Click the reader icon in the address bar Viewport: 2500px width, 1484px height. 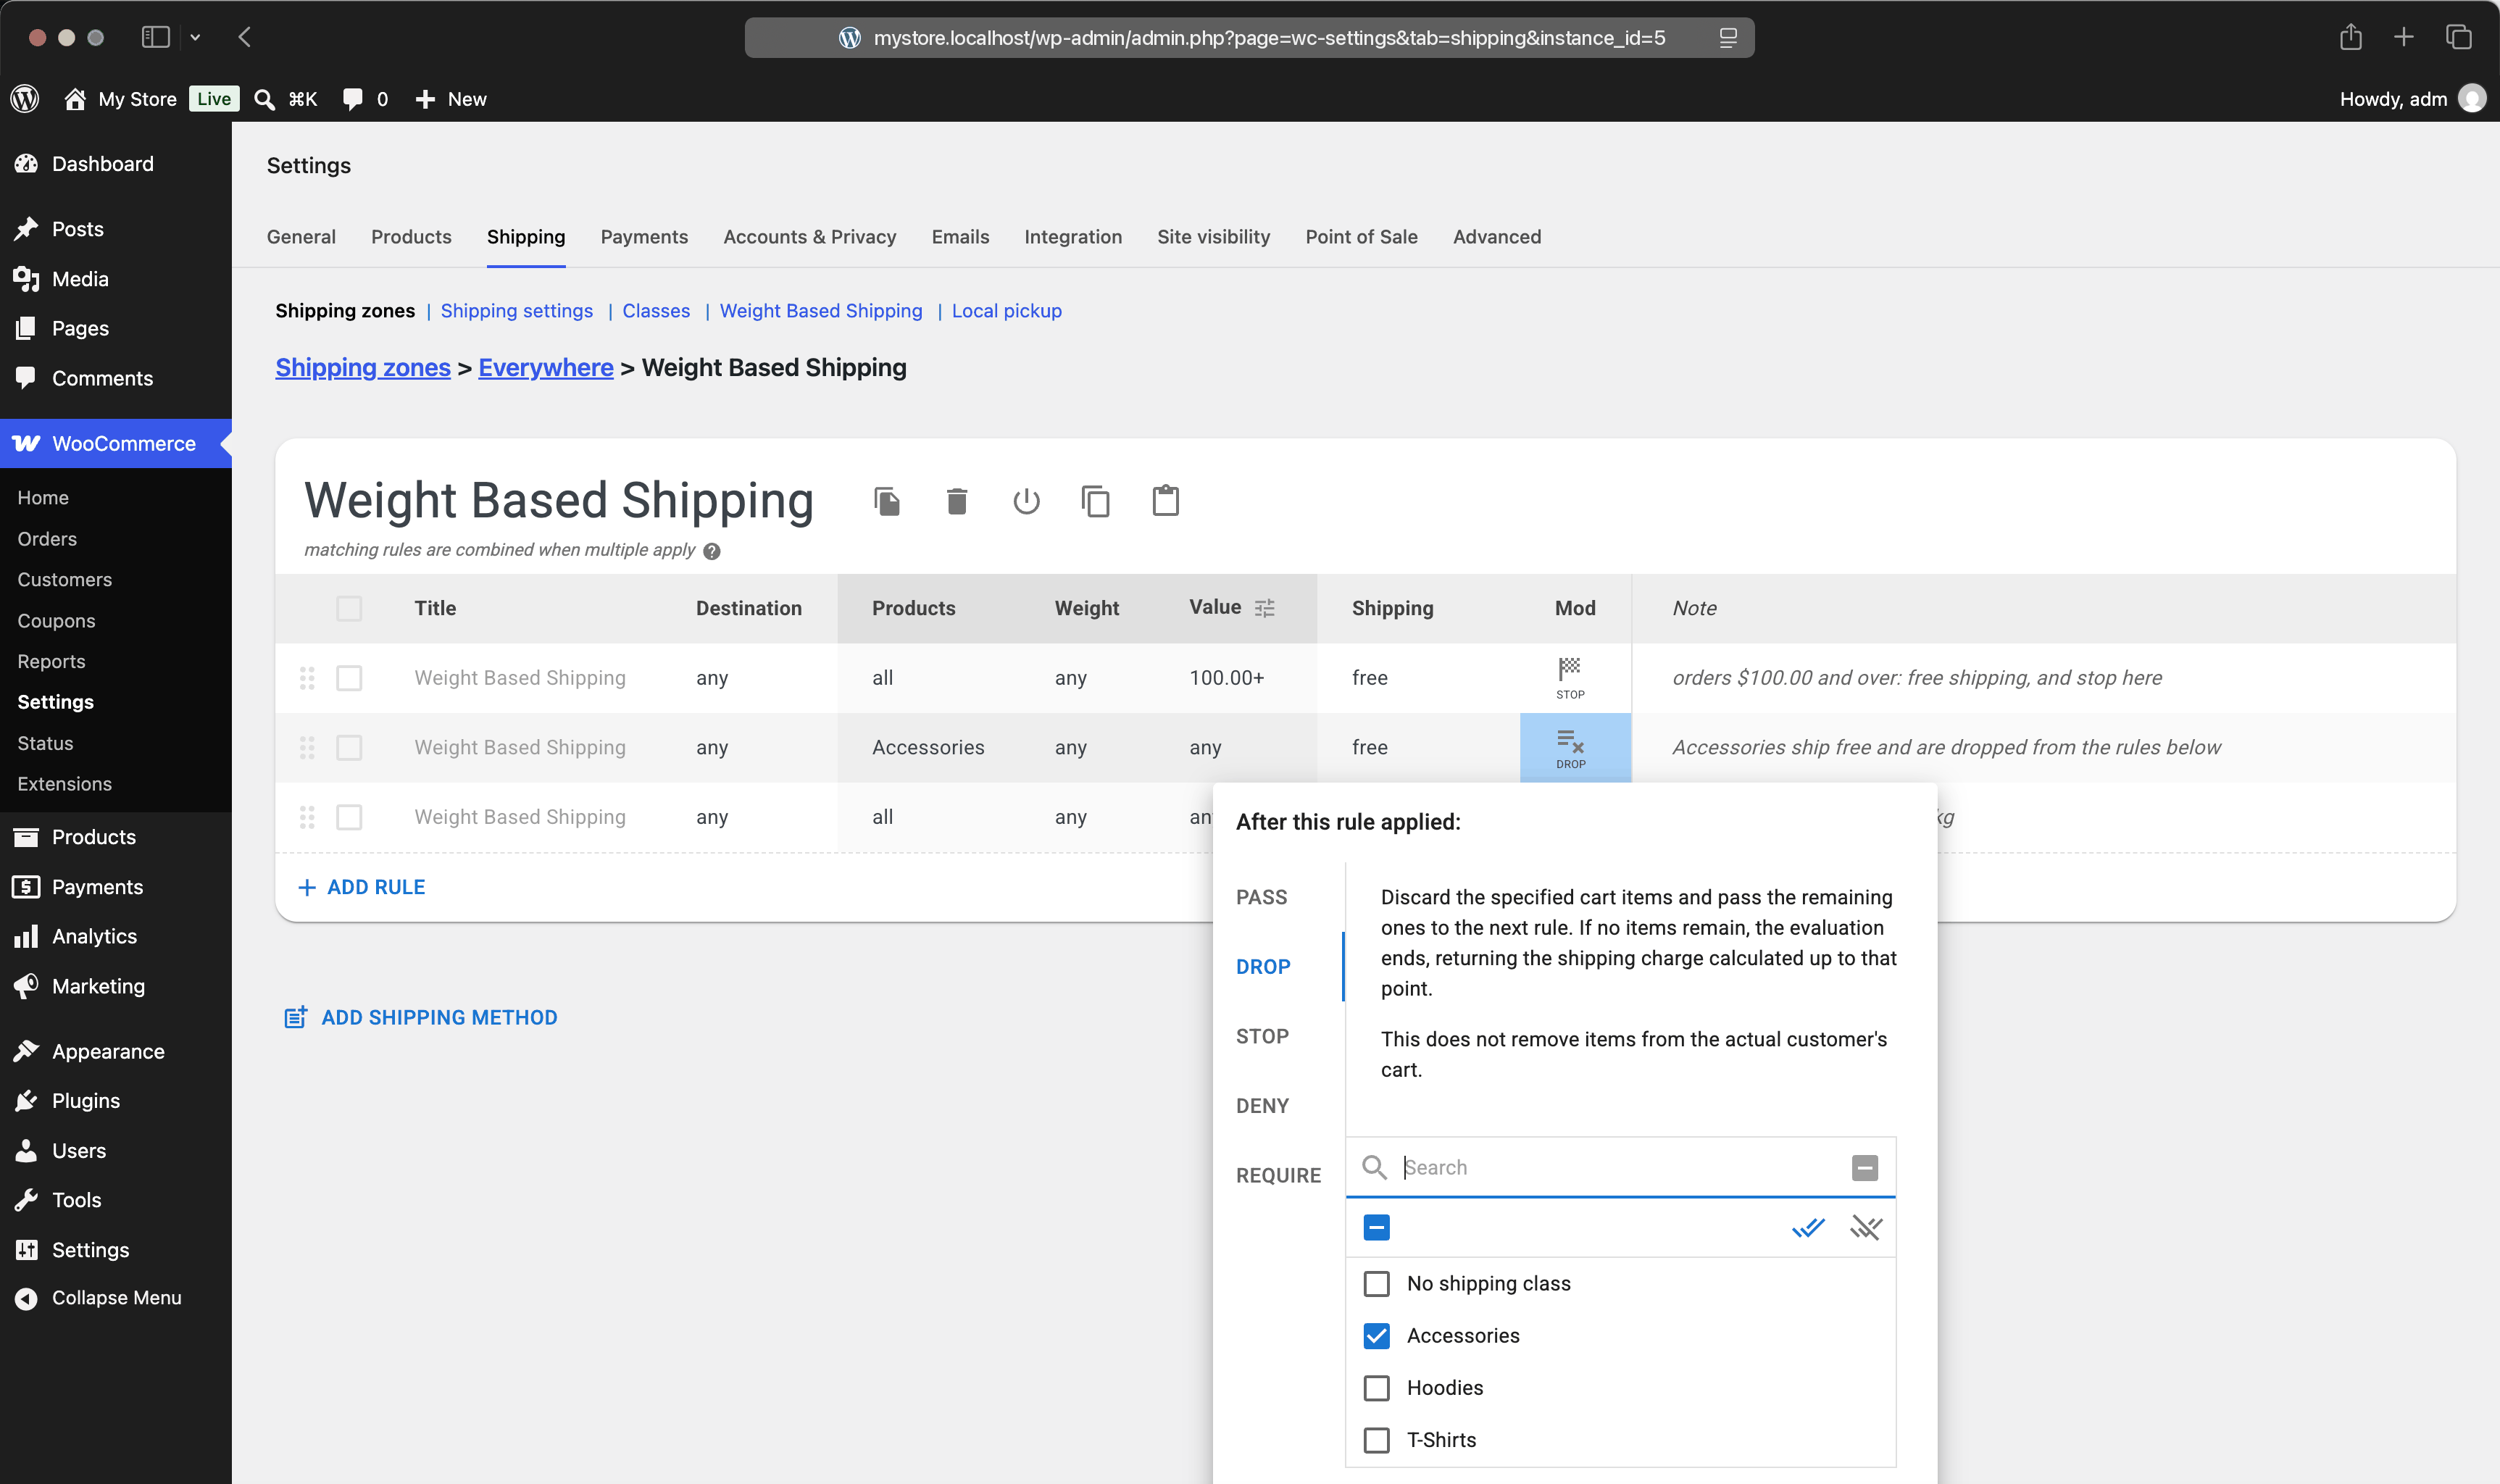coord(1728,38)
